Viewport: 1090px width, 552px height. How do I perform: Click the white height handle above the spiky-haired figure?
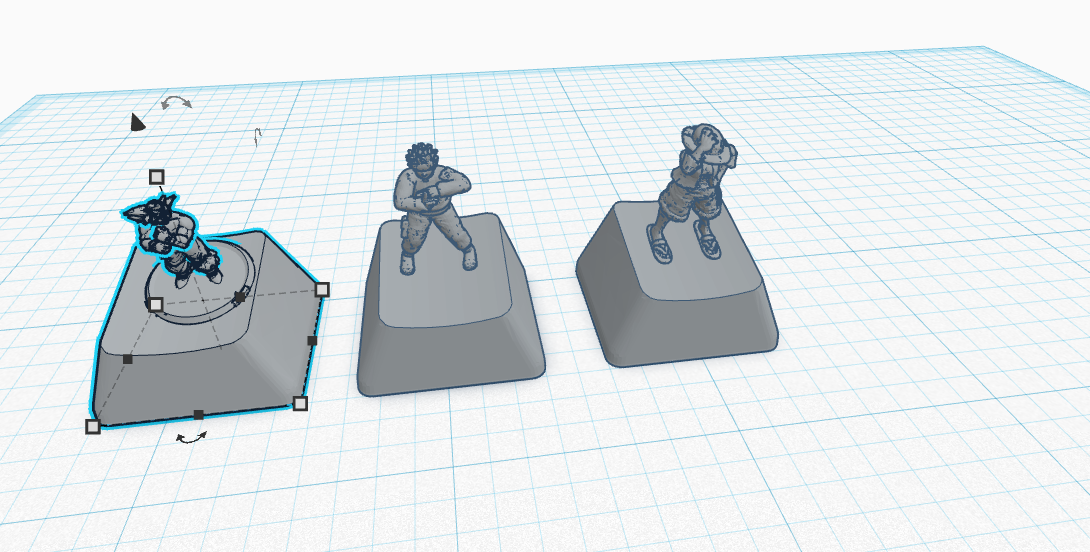156,177
